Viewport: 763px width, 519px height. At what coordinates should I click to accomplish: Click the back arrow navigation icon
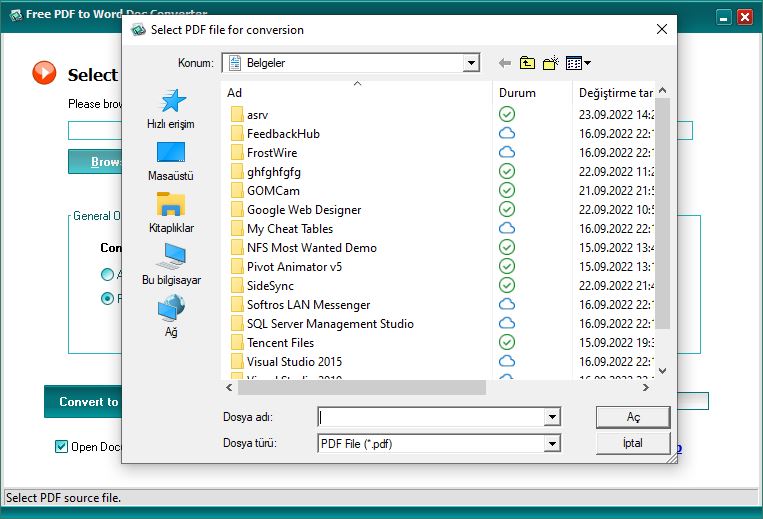[505, 63]
